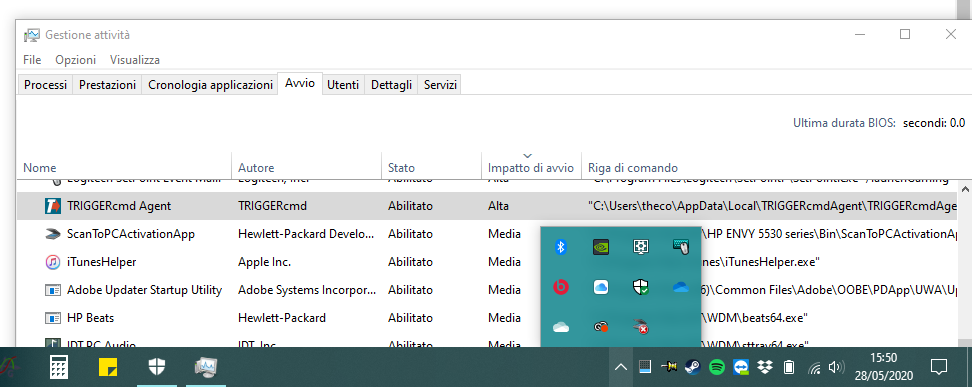This screenshot has height=387, width=972.
Task: Select the iTunesHelper row name
Action: point(102,262)
